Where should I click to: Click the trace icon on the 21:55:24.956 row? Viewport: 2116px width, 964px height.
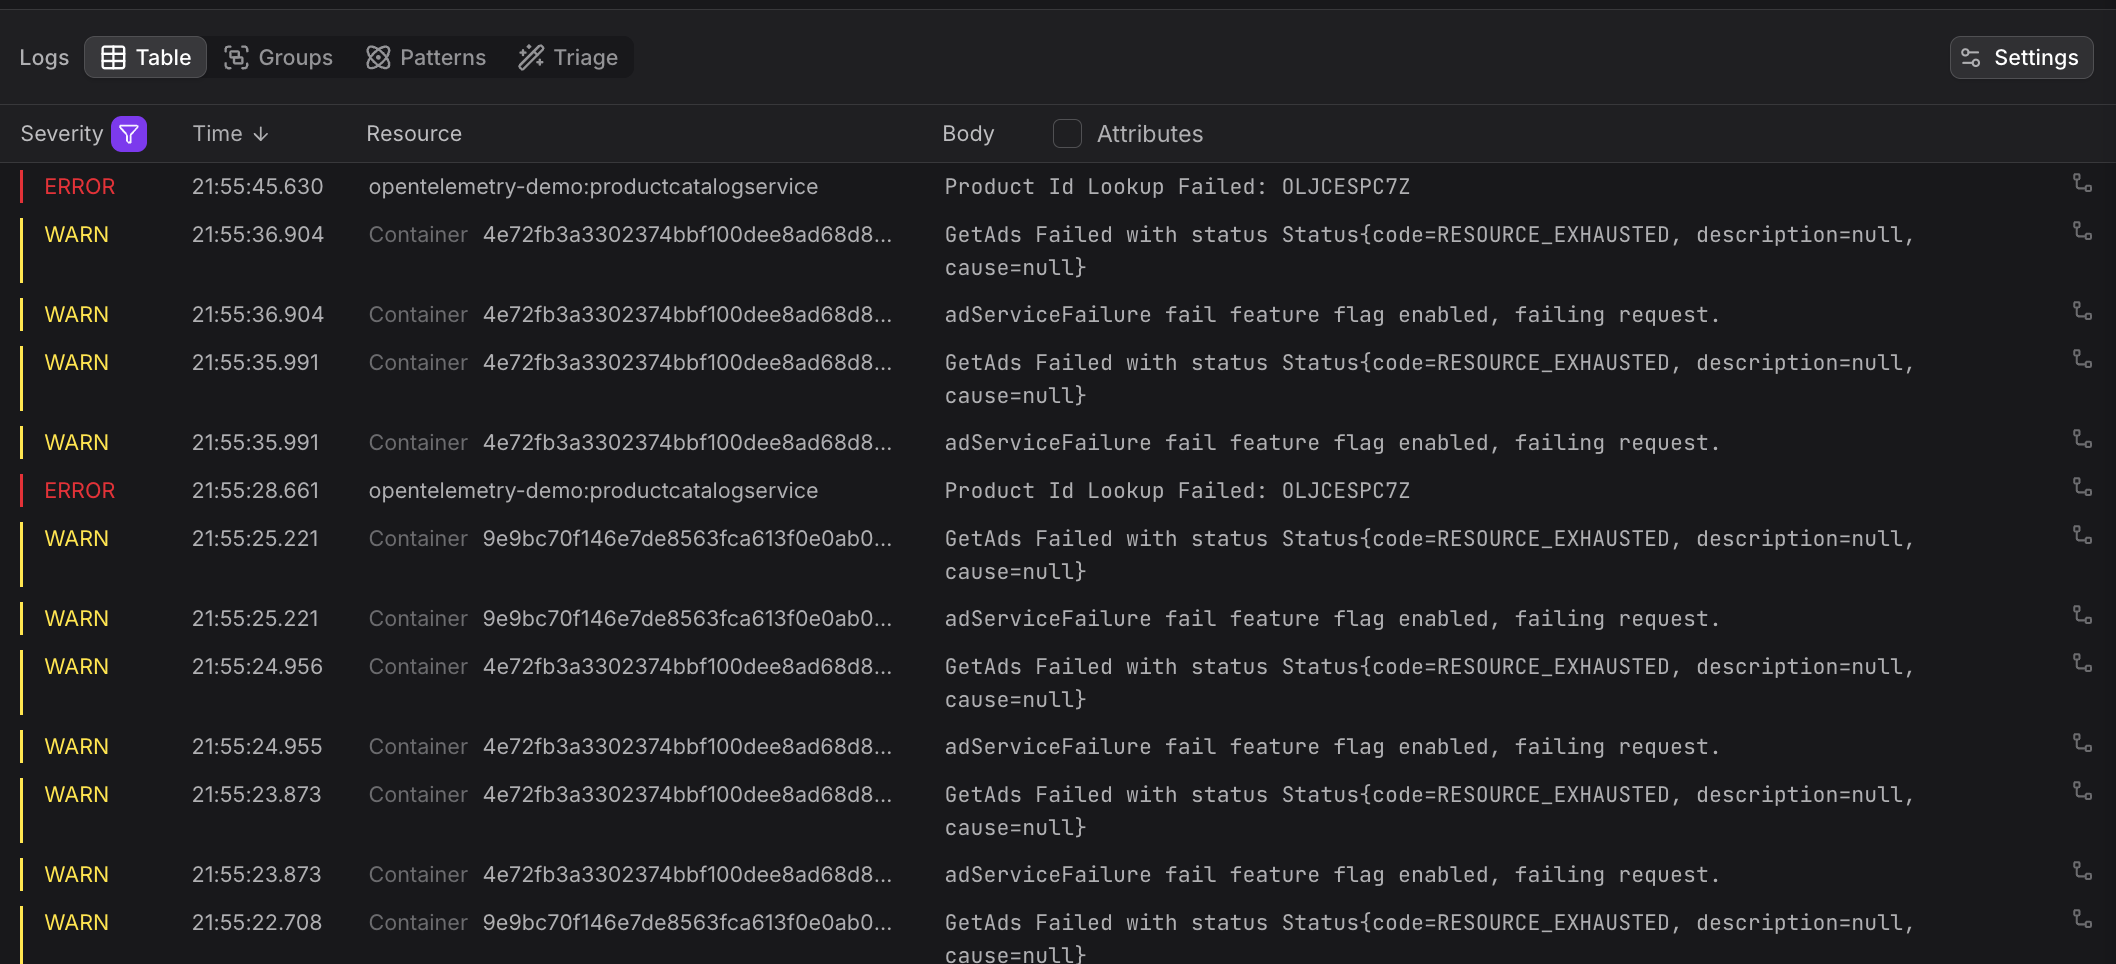[x=2083, y=663]
